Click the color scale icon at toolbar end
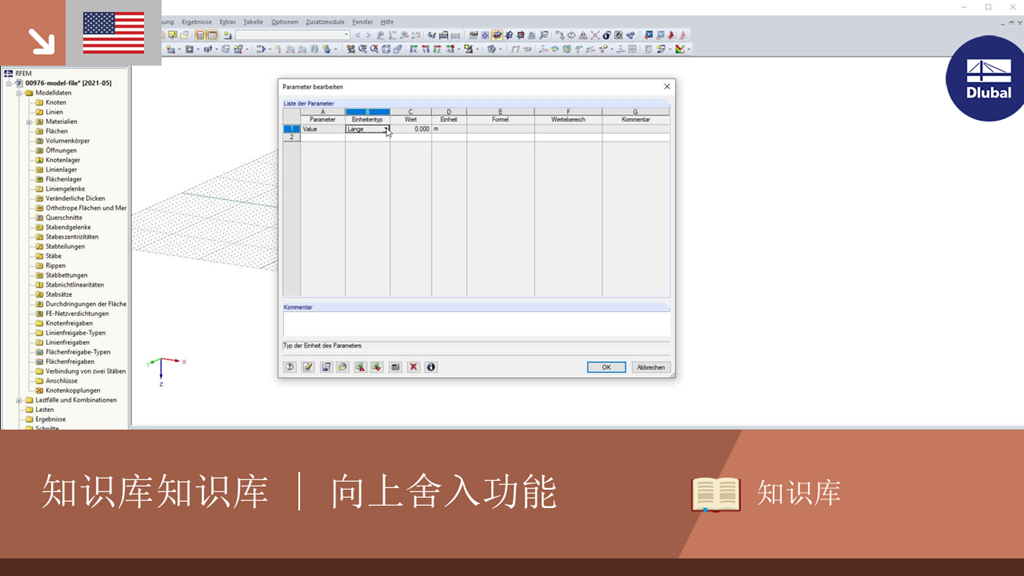The image size is (1024, 576). [x=680, y=49]
